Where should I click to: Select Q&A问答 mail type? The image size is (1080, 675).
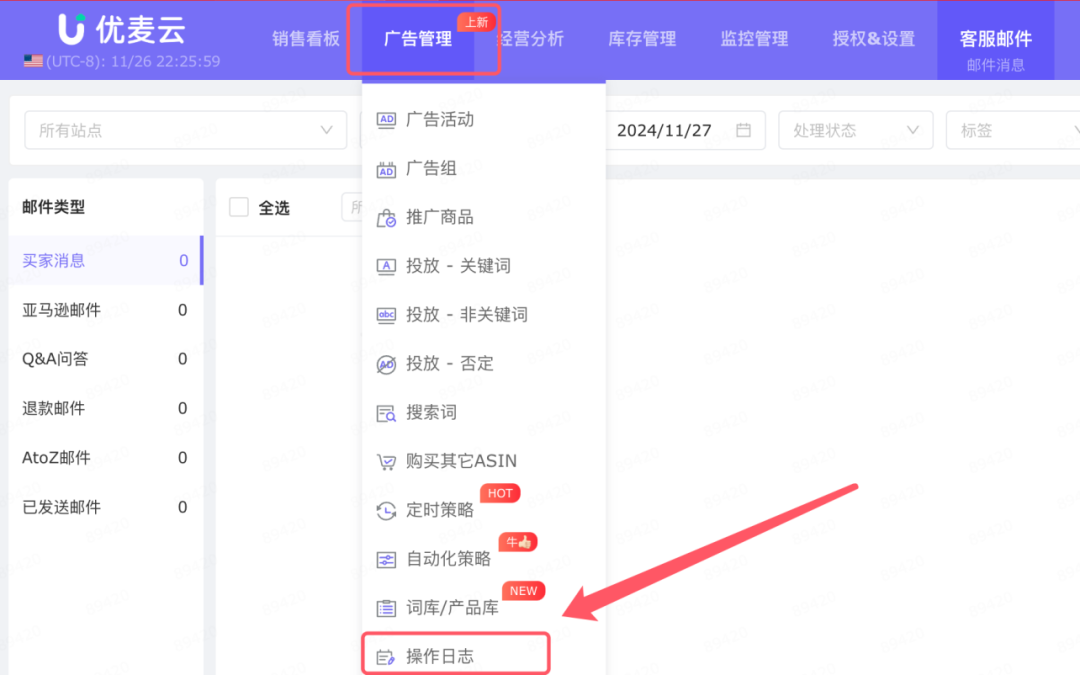pos(105,359)
